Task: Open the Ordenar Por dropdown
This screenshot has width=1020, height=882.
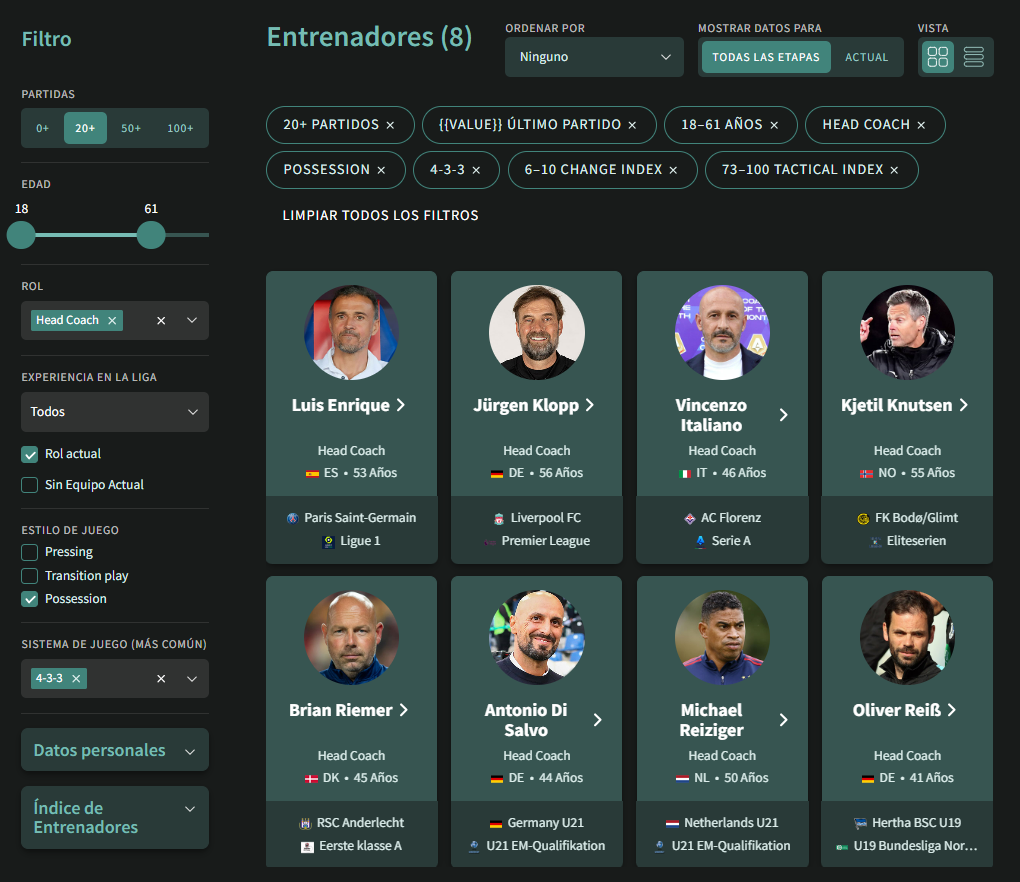Action: [594, 57]
